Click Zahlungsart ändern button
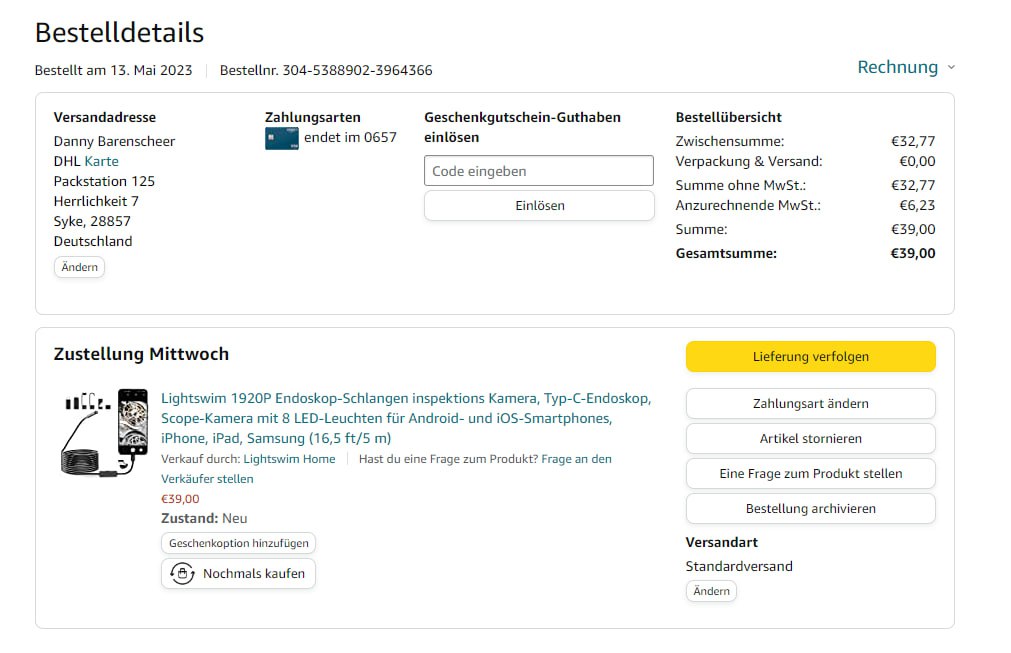Image resolution: width=1011 pixels, height=653 pixels. pos(810,404)
